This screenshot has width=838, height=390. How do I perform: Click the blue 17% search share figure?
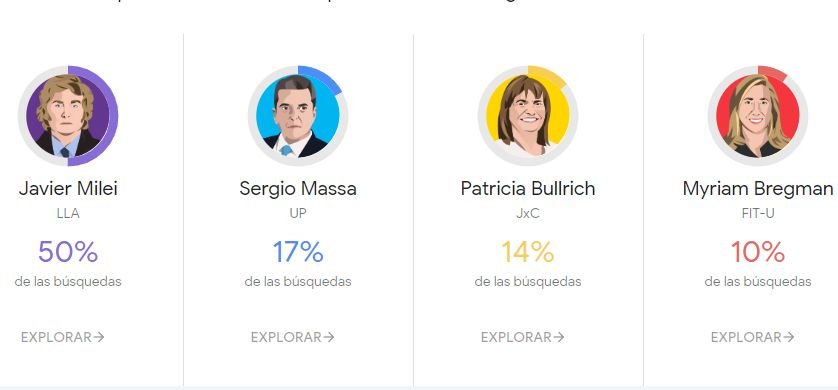[298, 252]
